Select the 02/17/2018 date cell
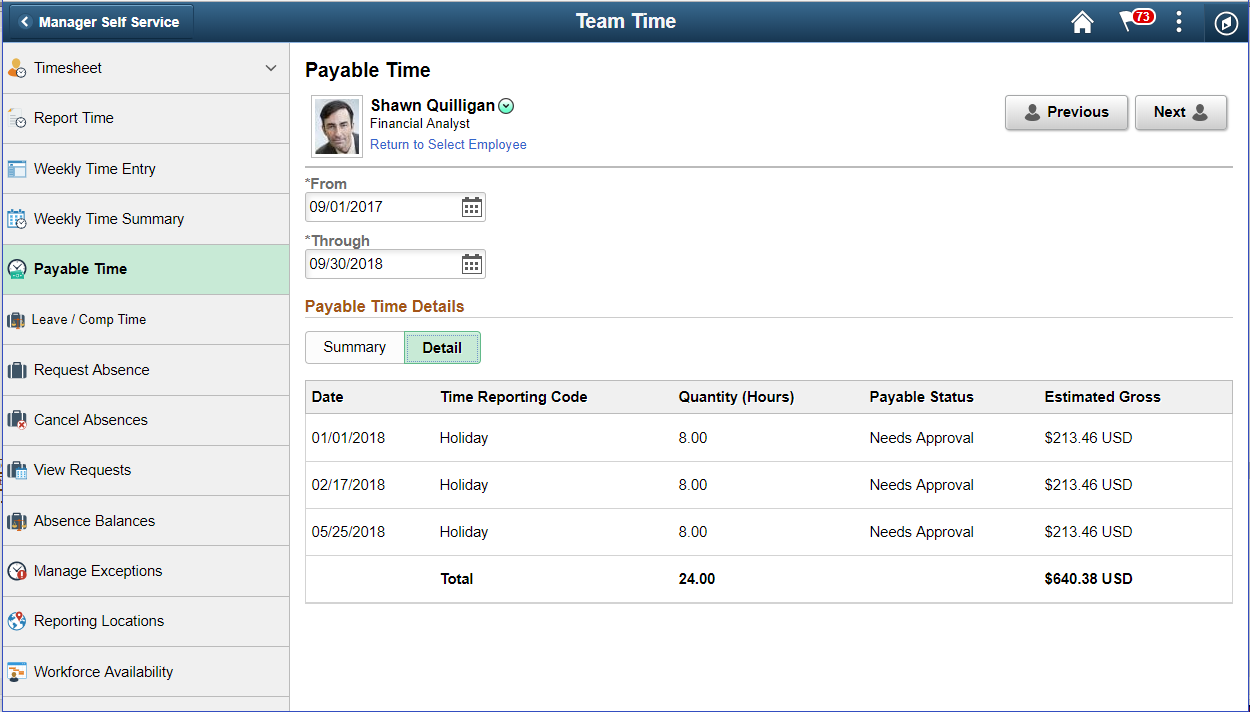This screenshot has height=712, width=1250. point(348,485)
